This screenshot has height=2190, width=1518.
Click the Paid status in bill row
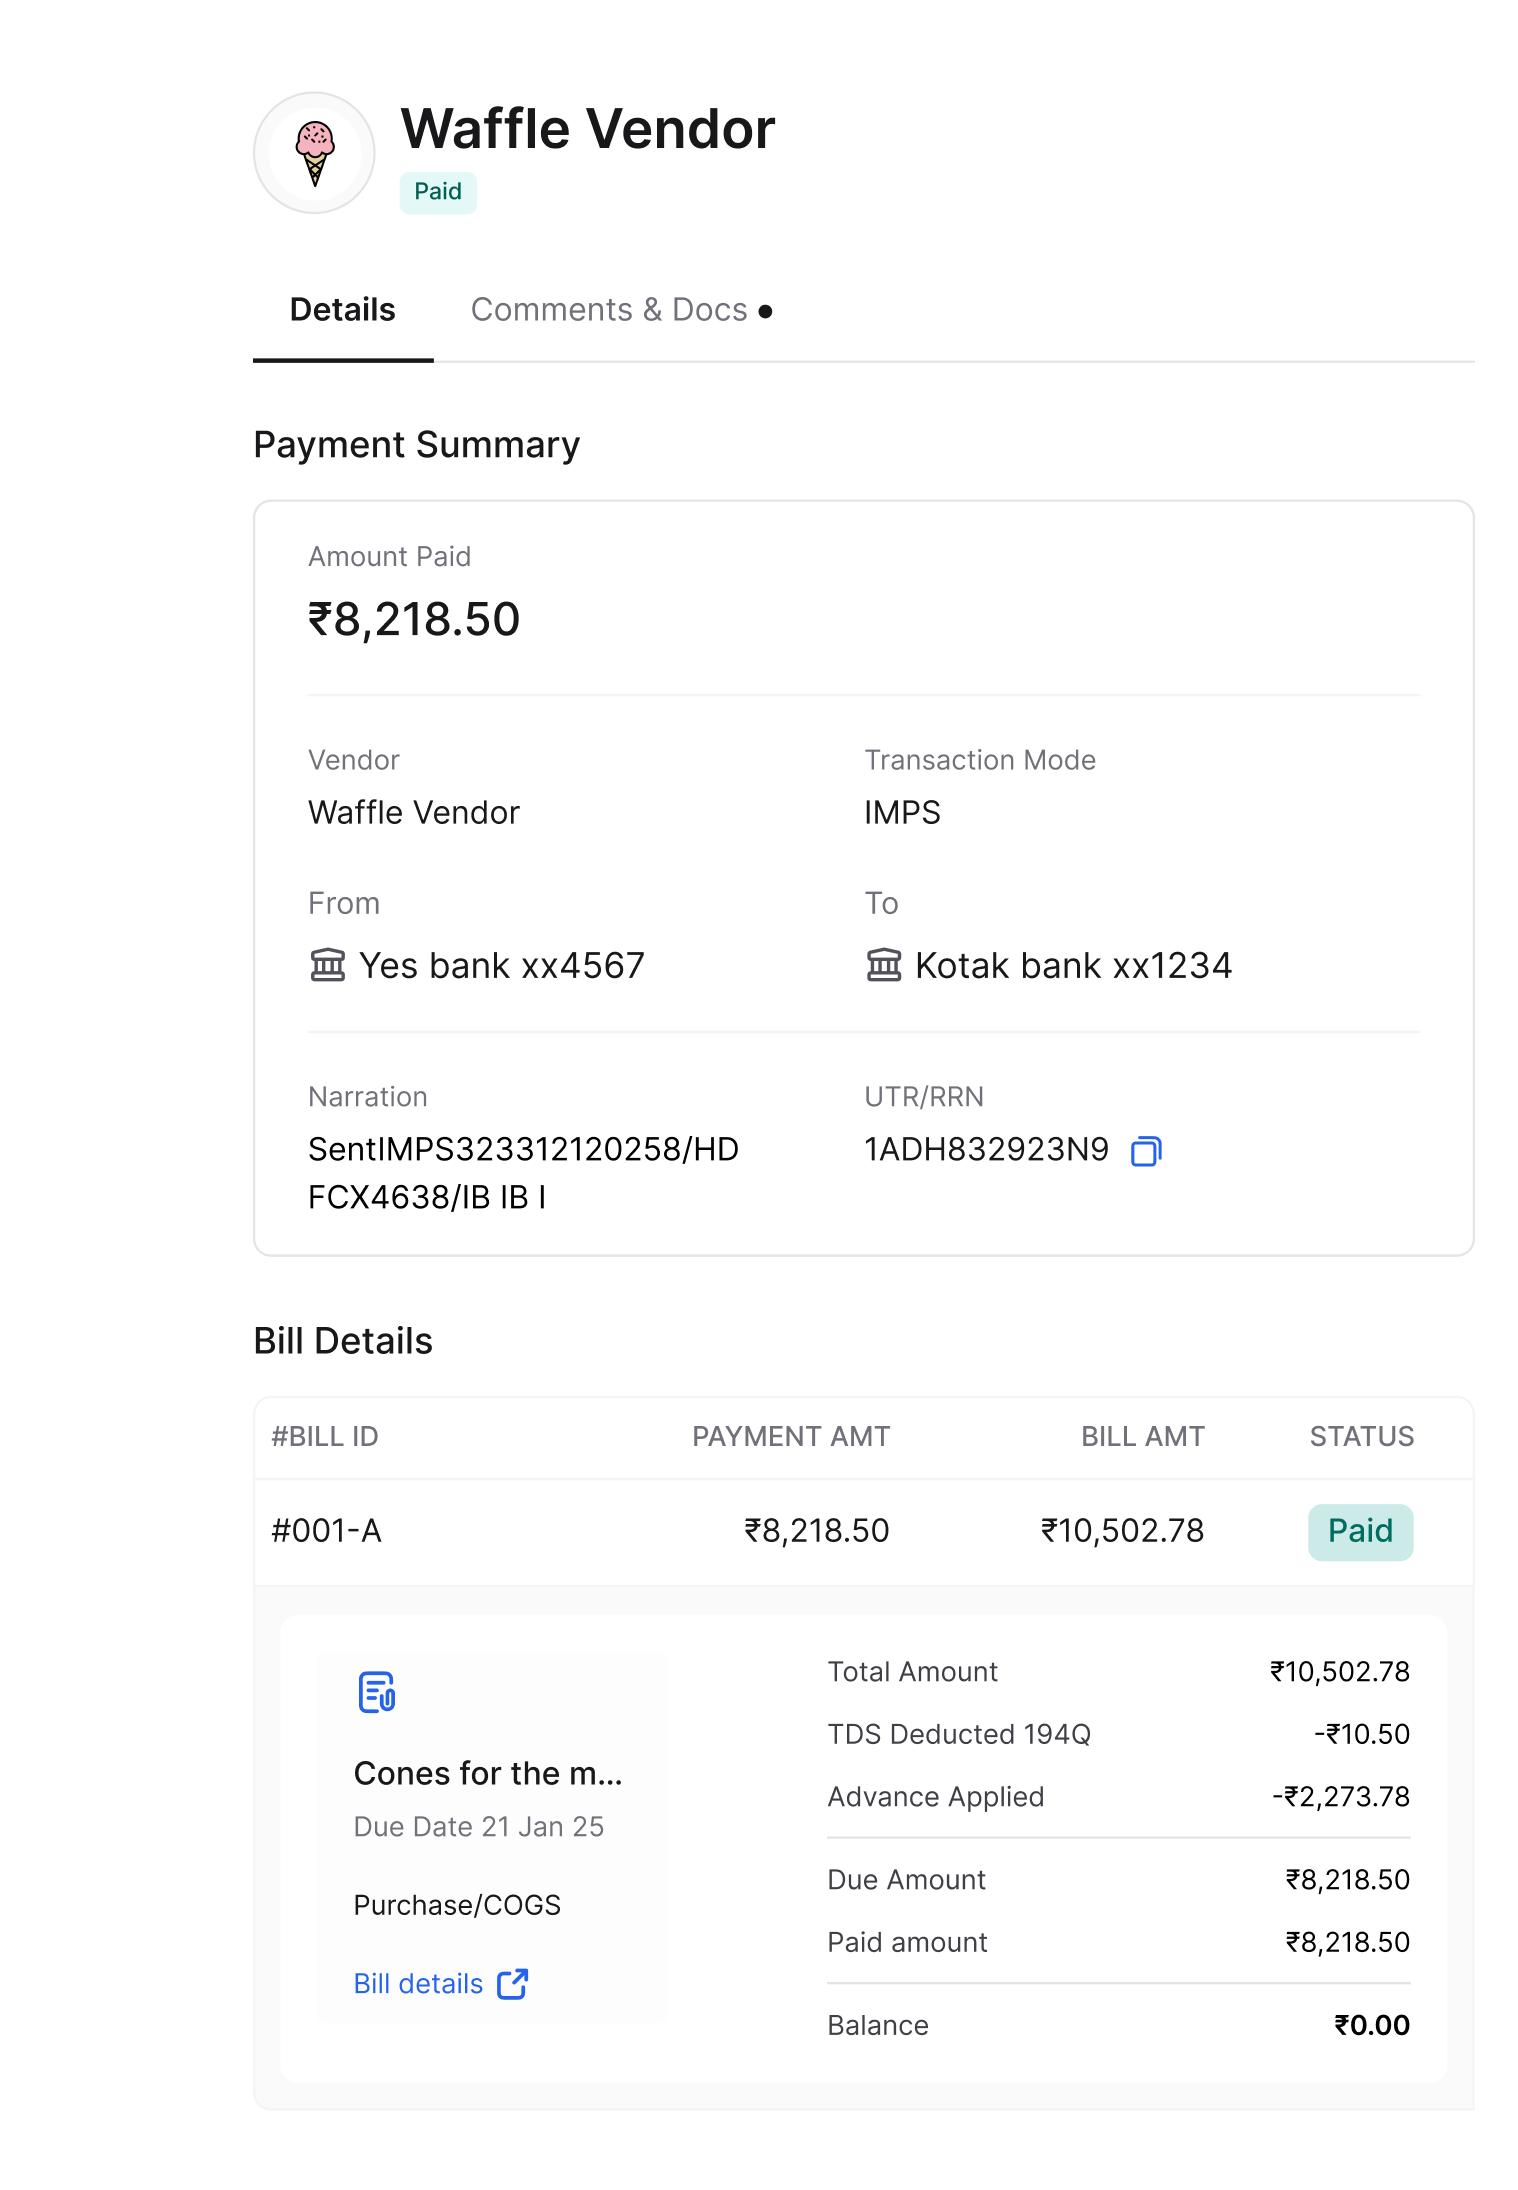tap(1360, 1531)
